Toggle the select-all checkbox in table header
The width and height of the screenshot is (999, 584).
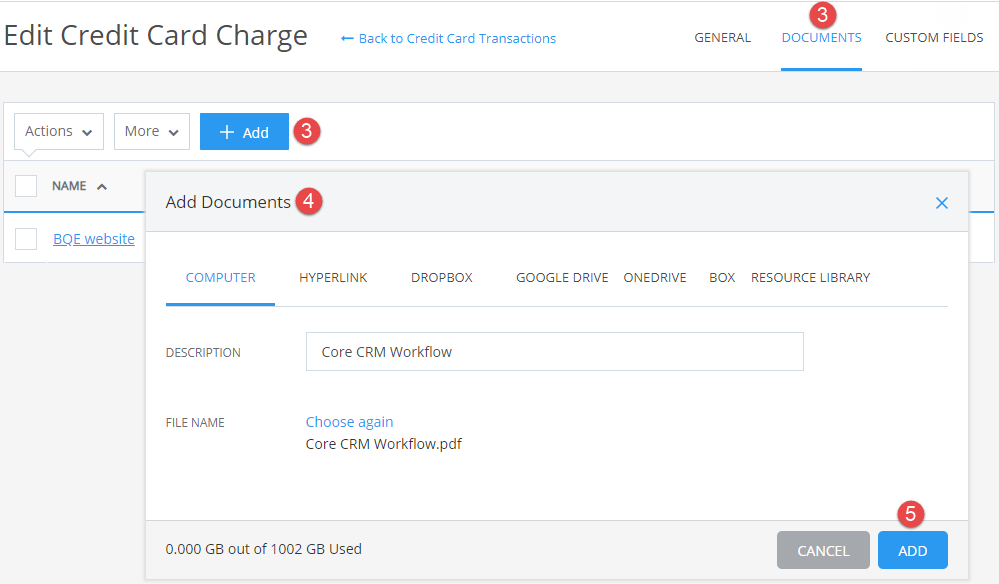(x=25, y=185)
